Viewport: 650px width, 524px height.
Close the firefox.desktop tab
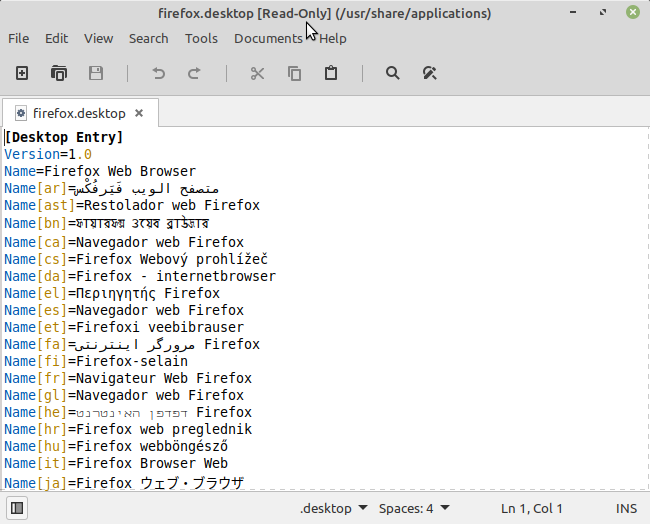coord(139,113)
